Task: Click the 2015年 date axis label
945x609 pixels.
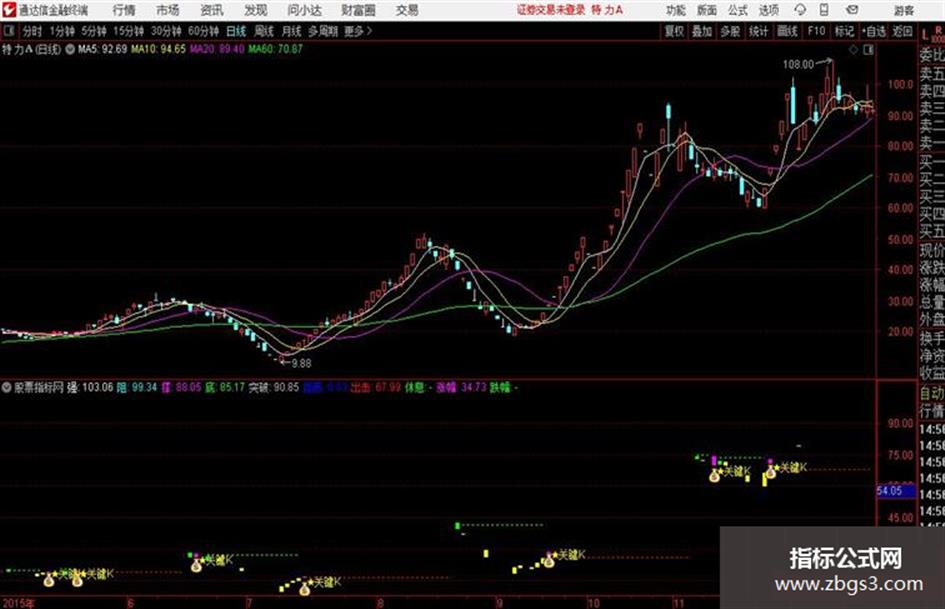Action: click(18, 603)
